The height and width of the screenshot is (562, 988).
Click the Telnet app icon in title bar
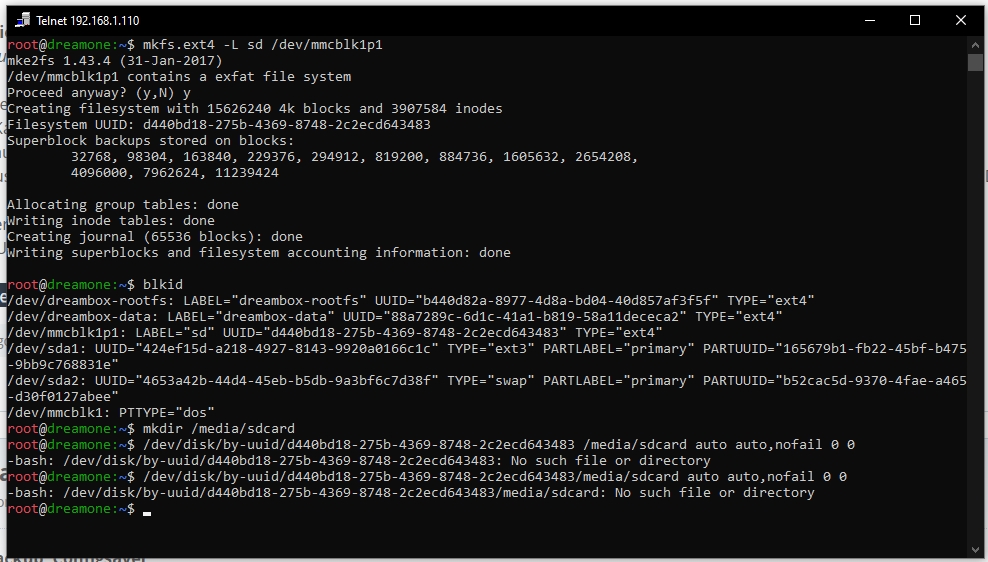click(x=22, y=20)
